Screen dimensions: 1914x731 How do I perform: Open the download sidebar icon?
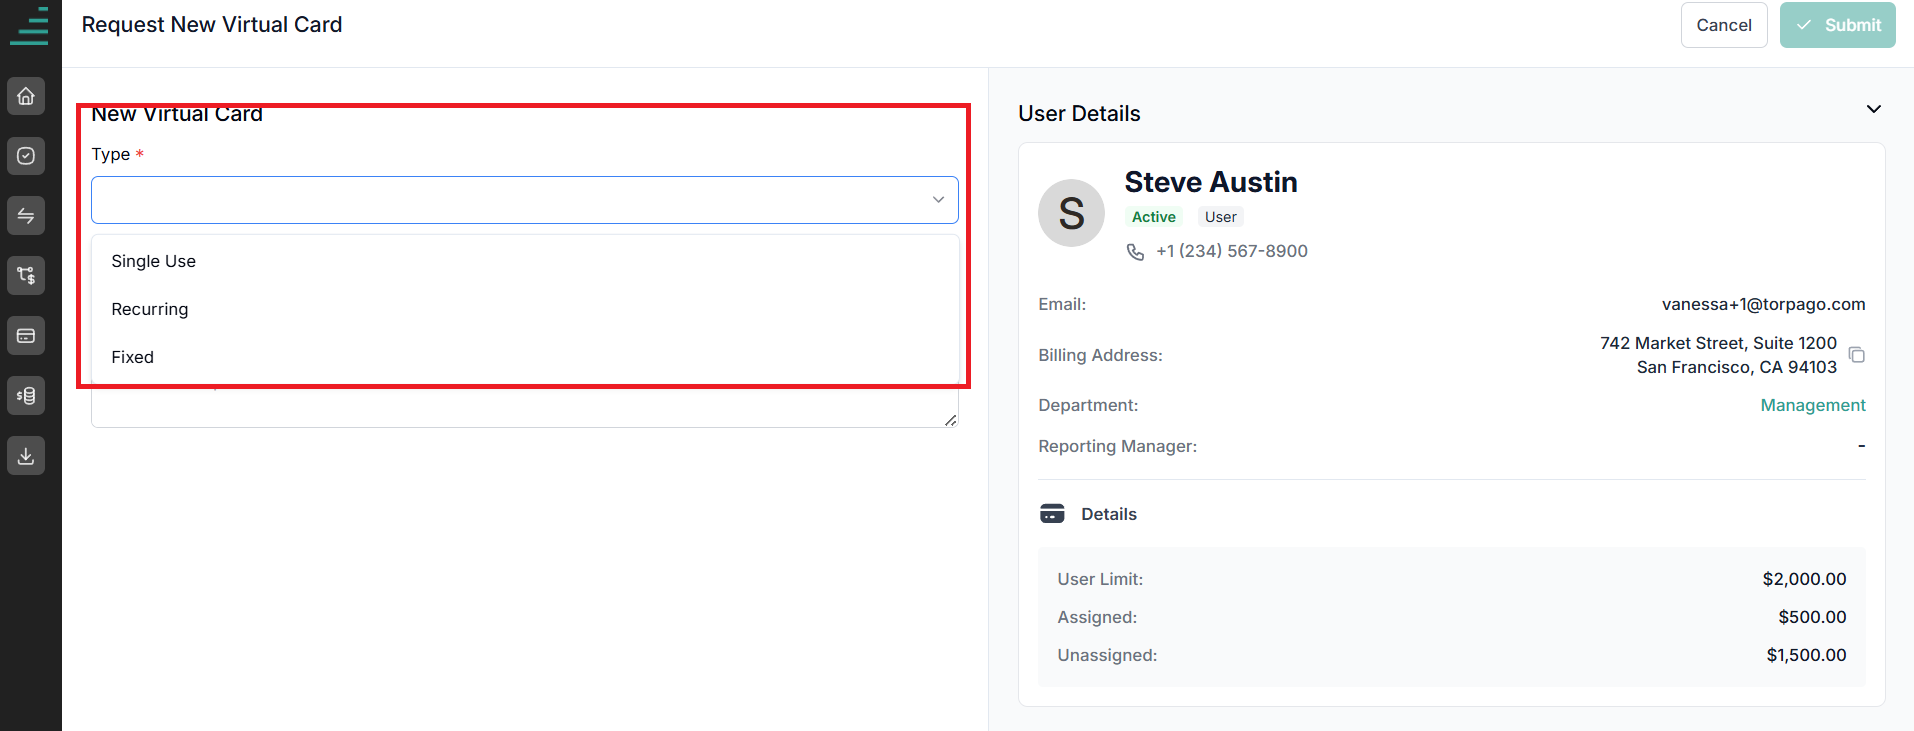26,456
